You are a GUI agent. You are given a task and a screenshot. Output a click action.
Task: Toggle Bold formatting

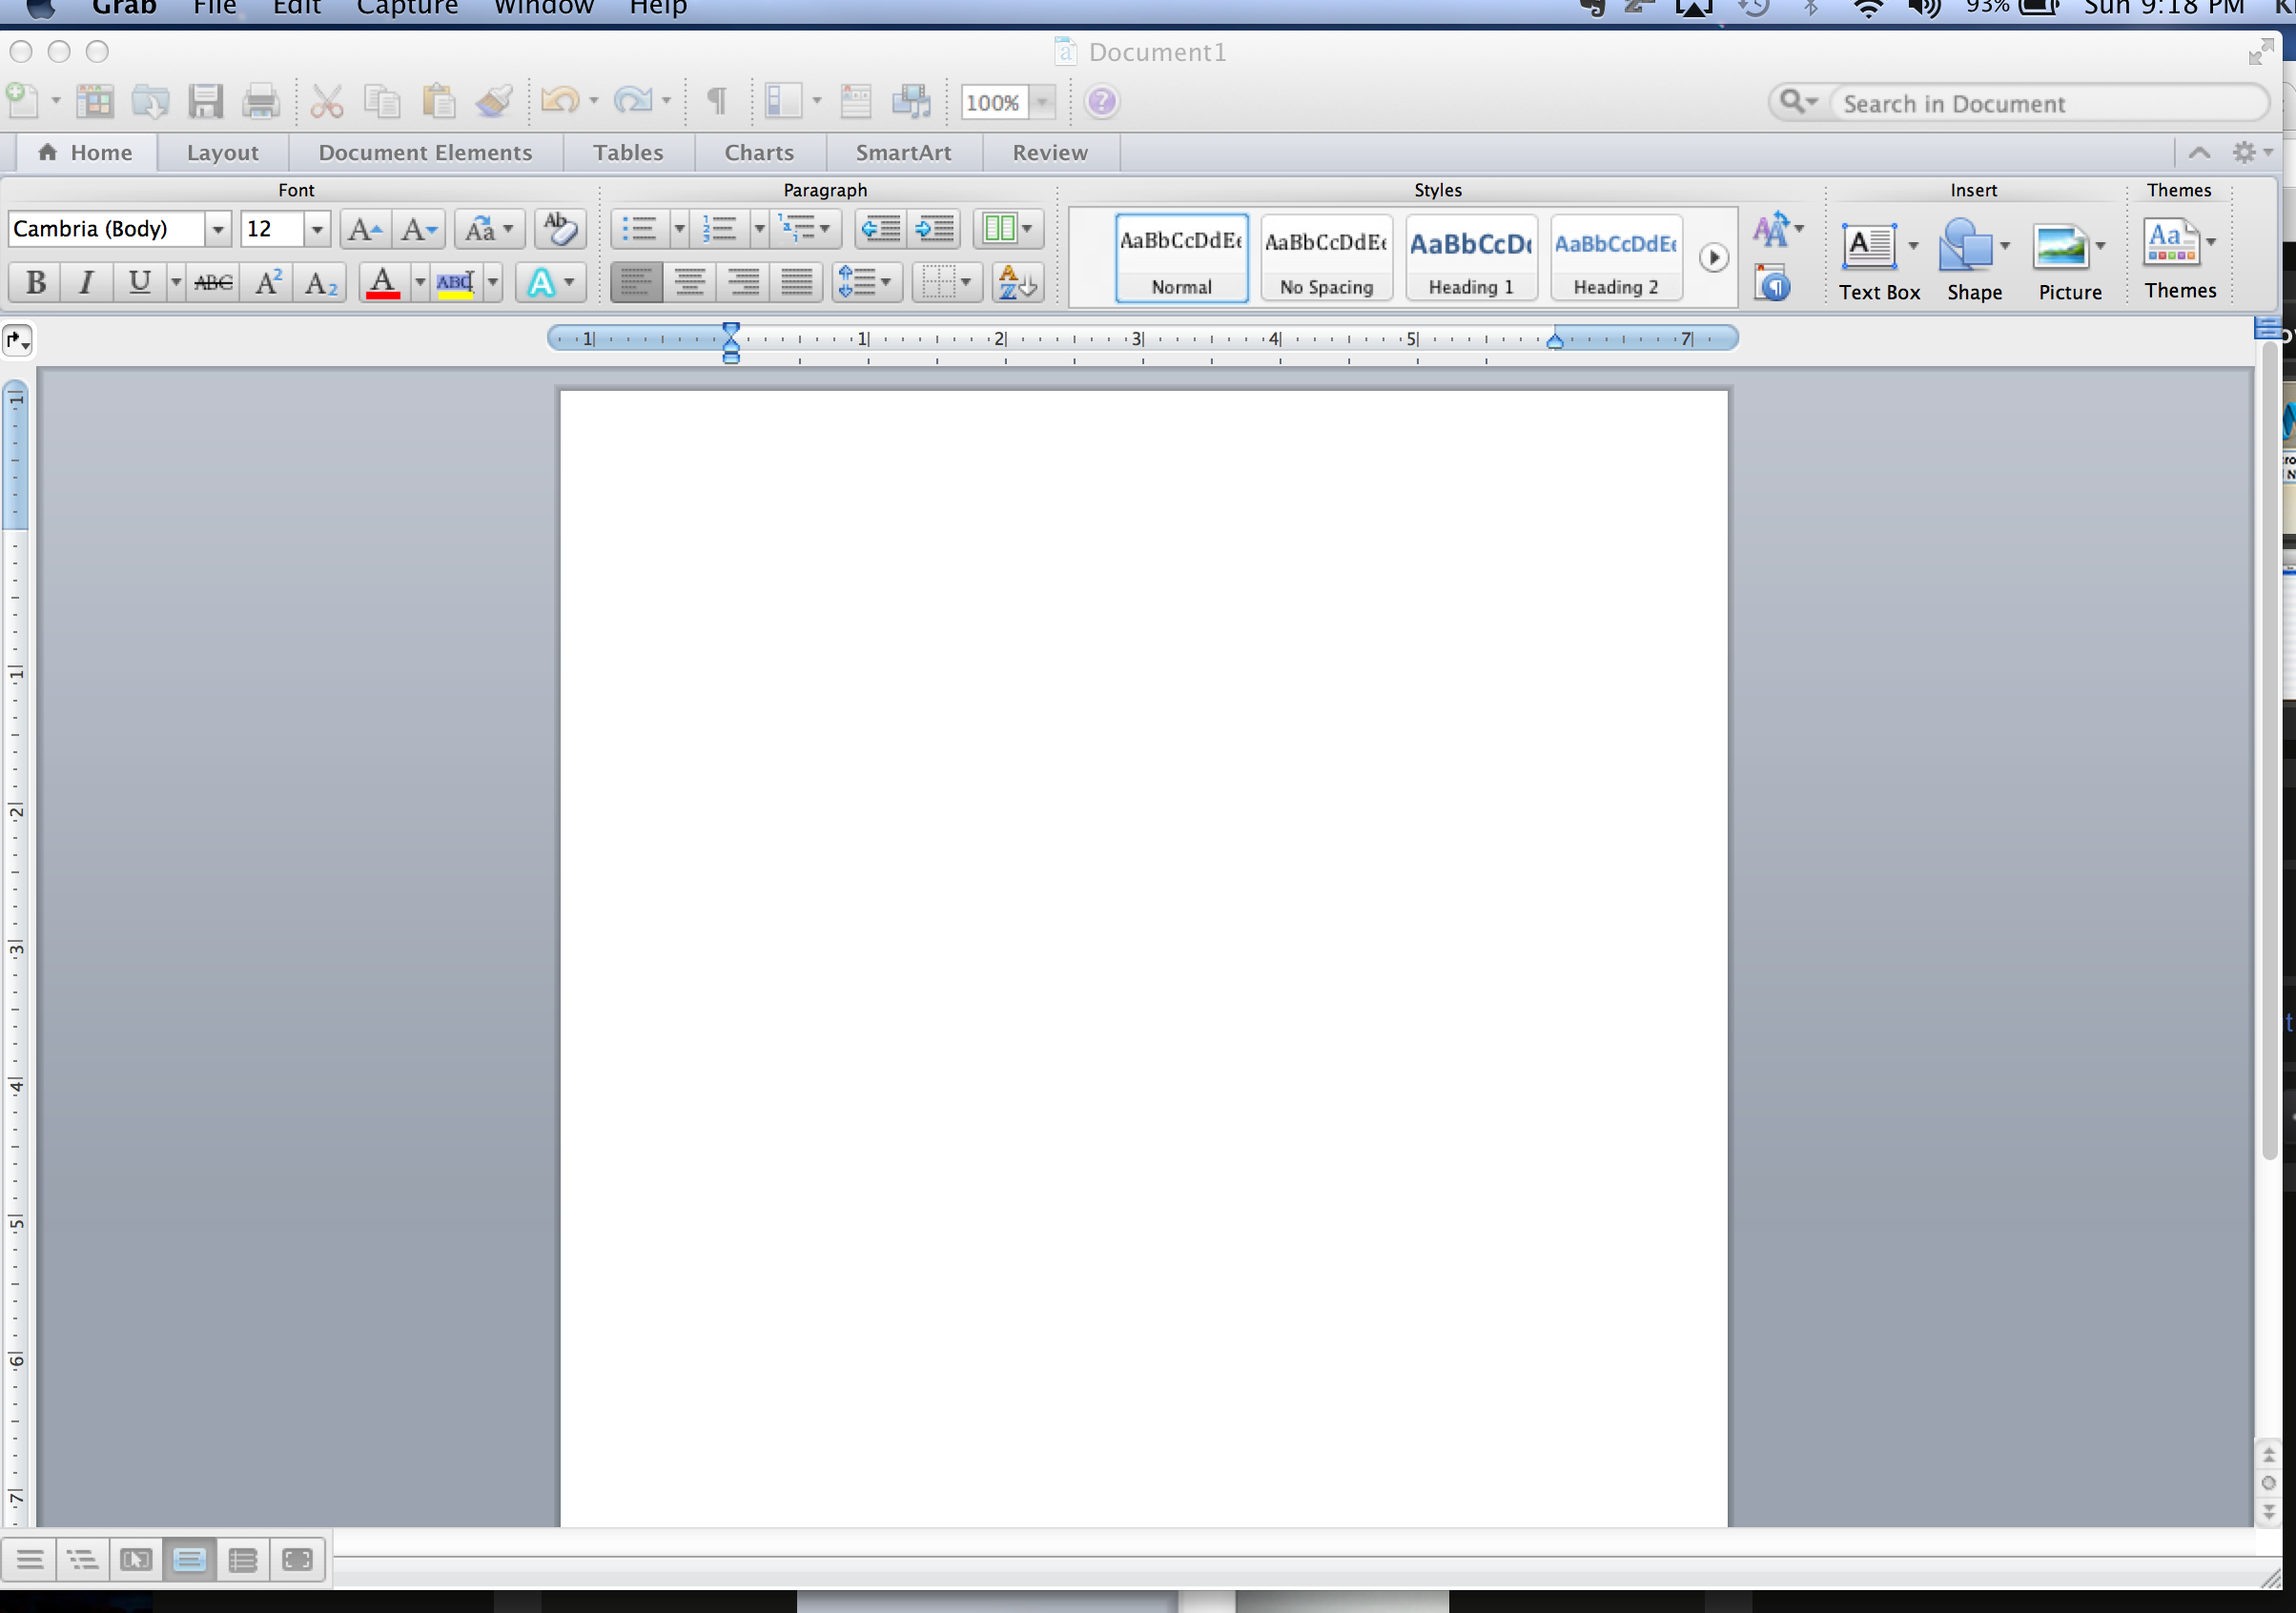point(36,283)
